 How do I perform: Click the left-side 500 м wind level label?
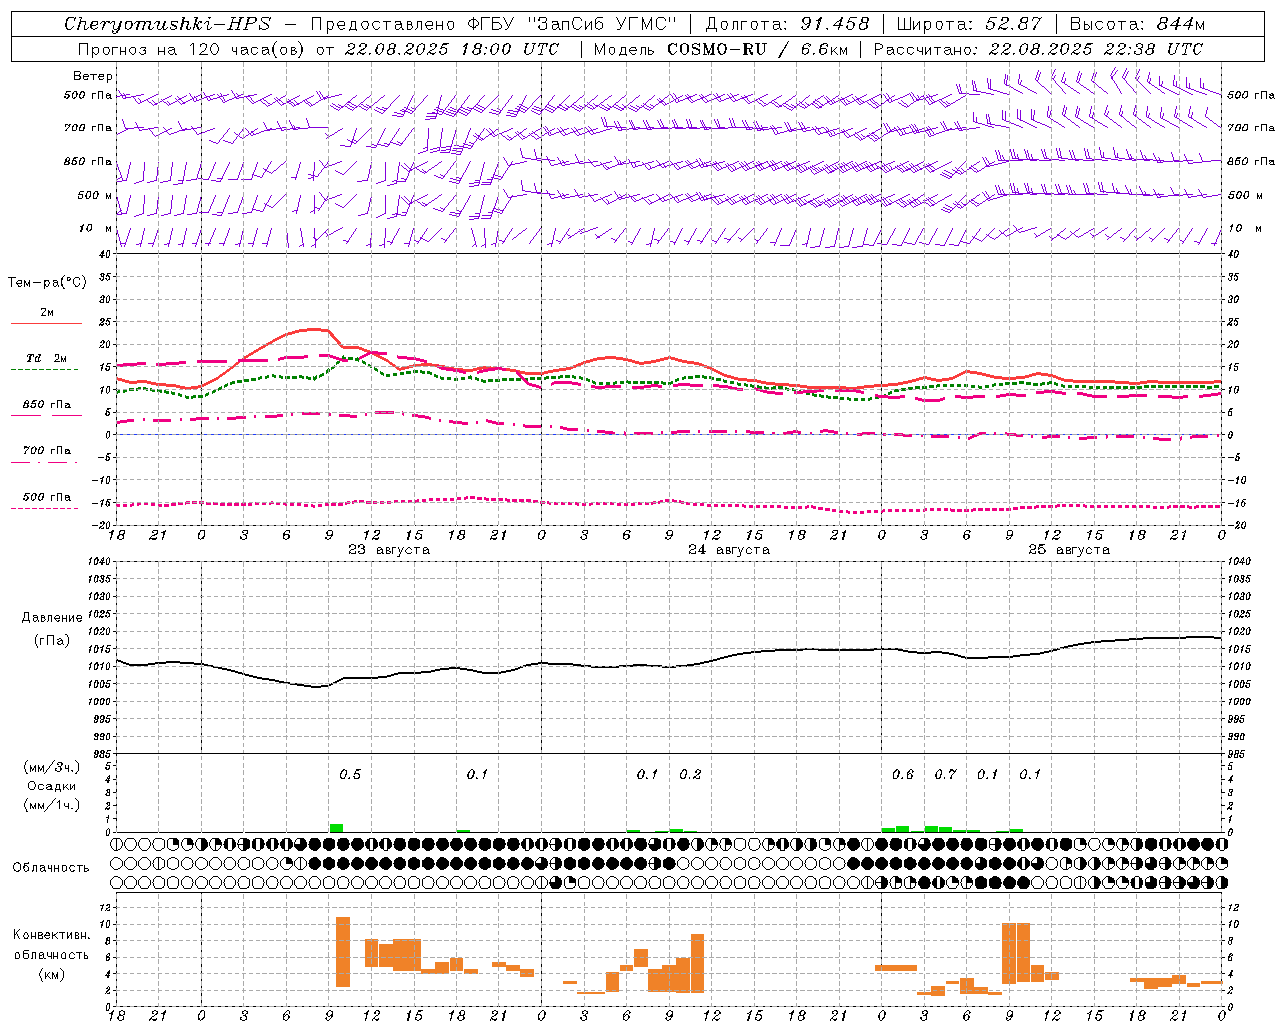click(x=94, y=195)
